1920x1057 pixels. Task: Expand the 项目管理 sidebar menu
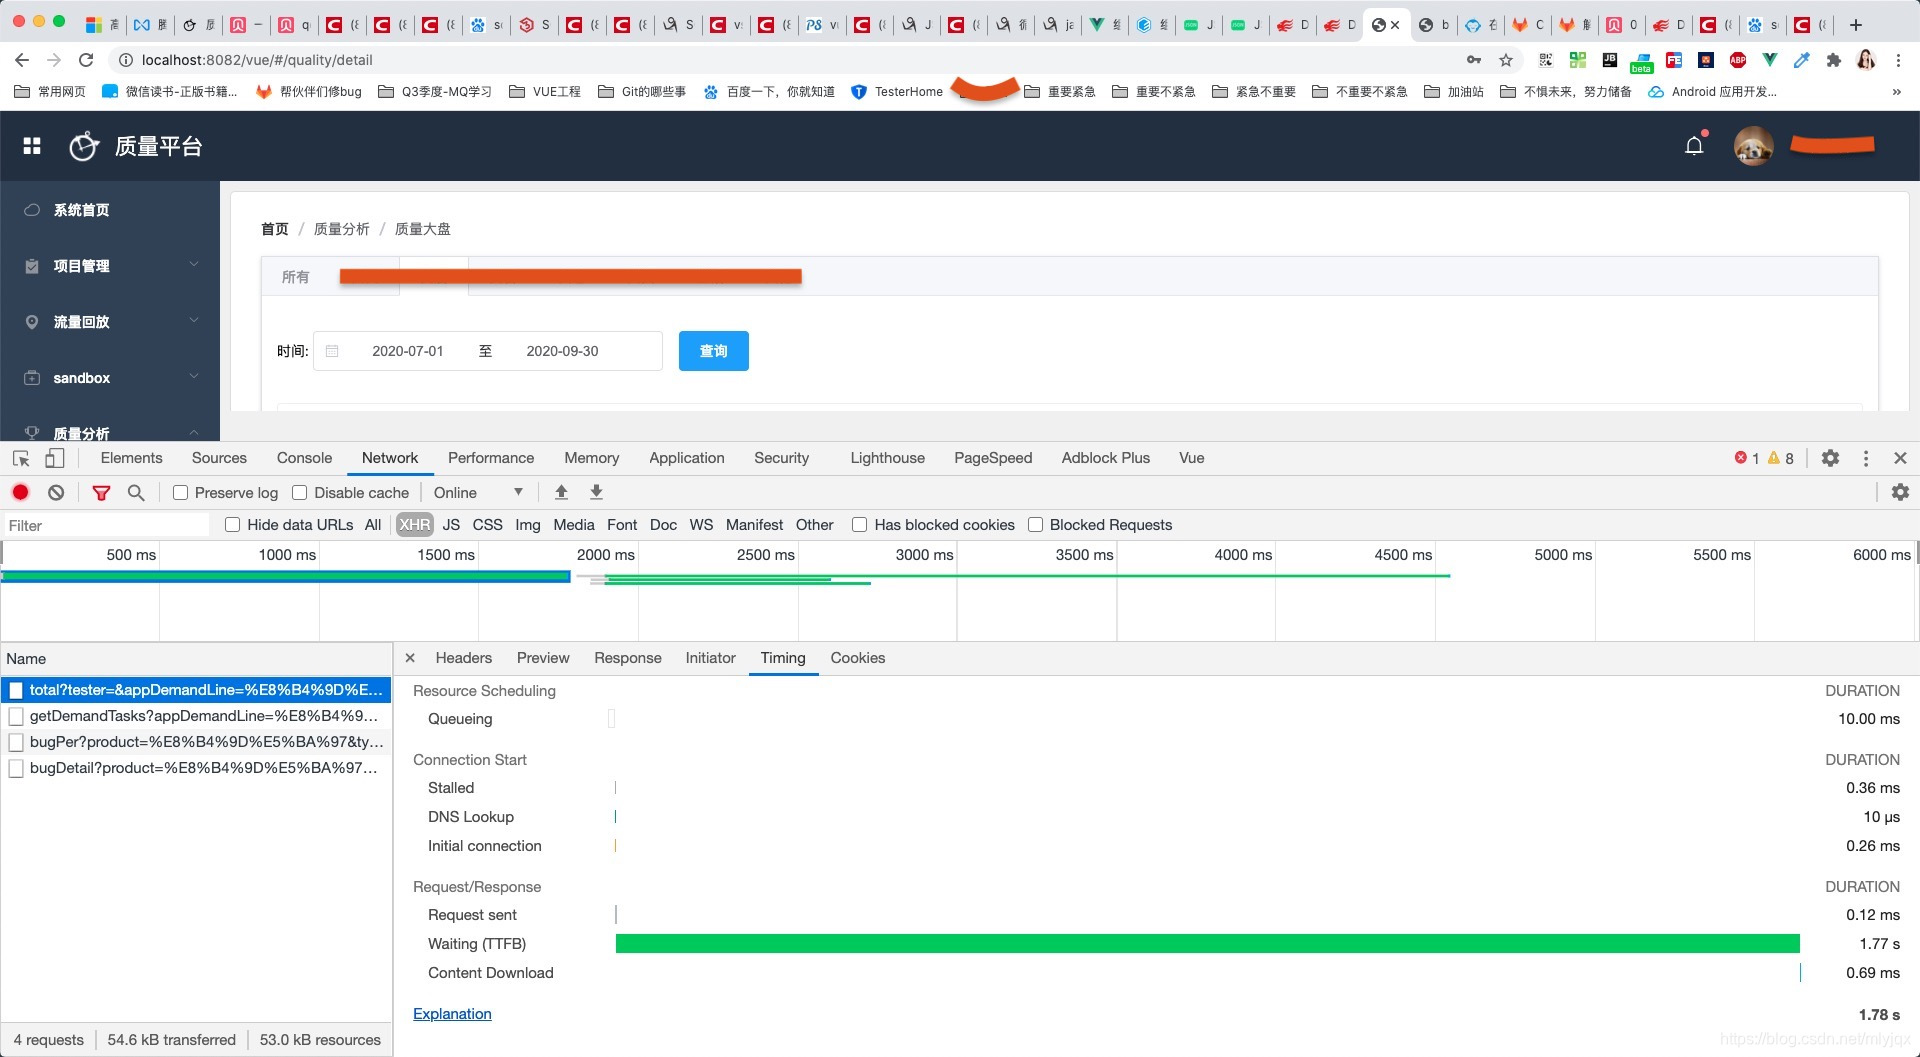(x=110, y=266)
